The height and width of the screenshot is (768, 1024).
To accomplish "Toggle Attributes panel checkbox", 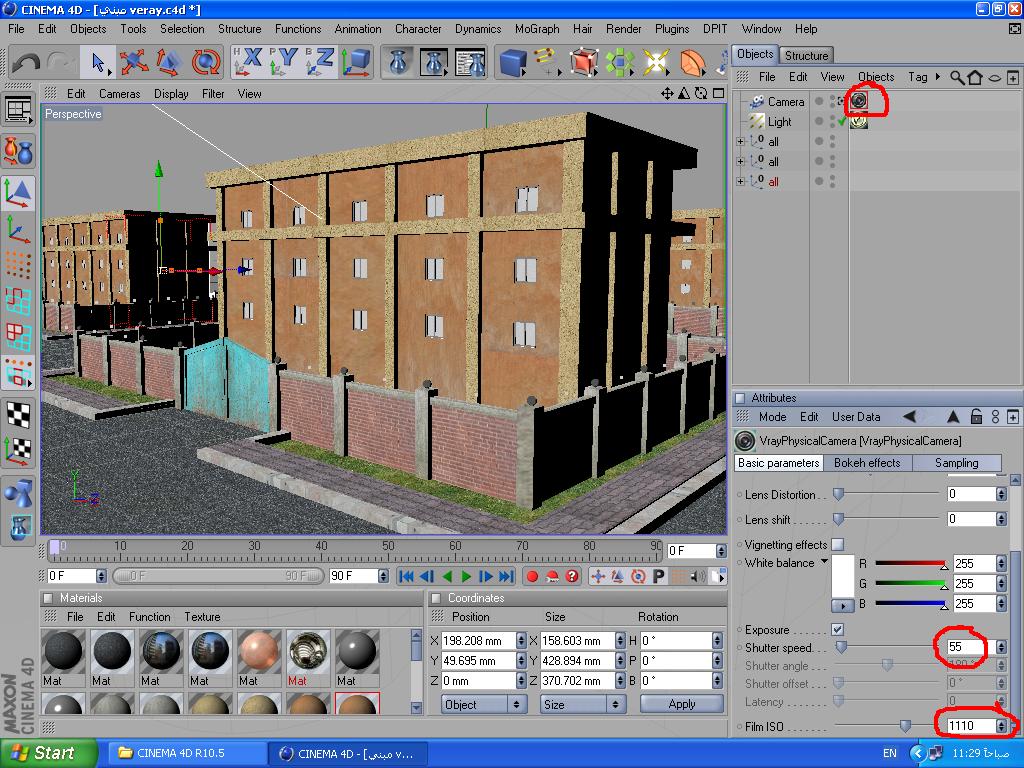I will (x=740, y=398).
